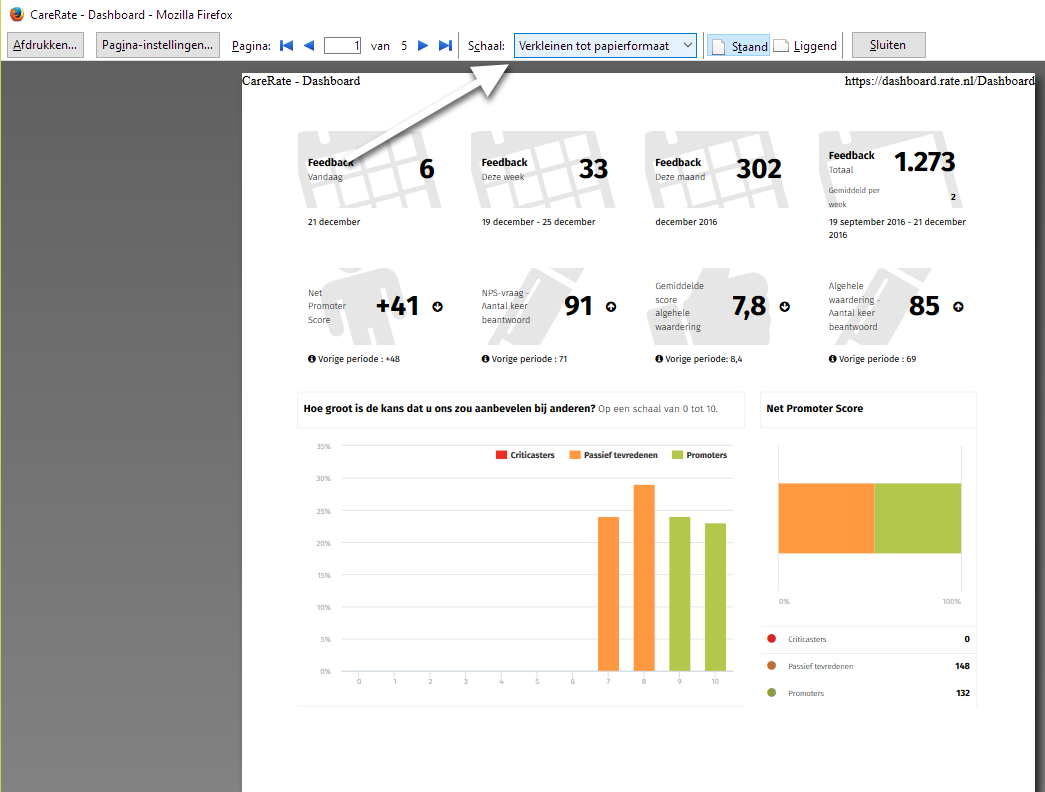Click the december 2016 label

686,222
